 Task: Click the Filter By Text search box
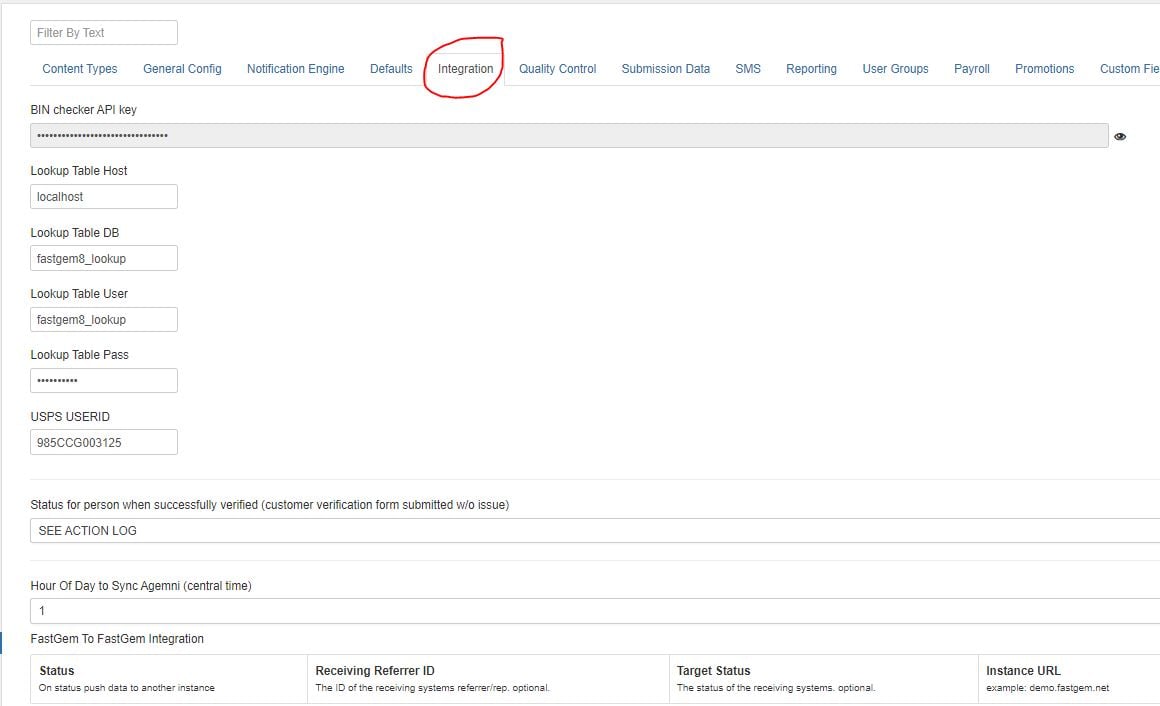[x=104, y=33]
